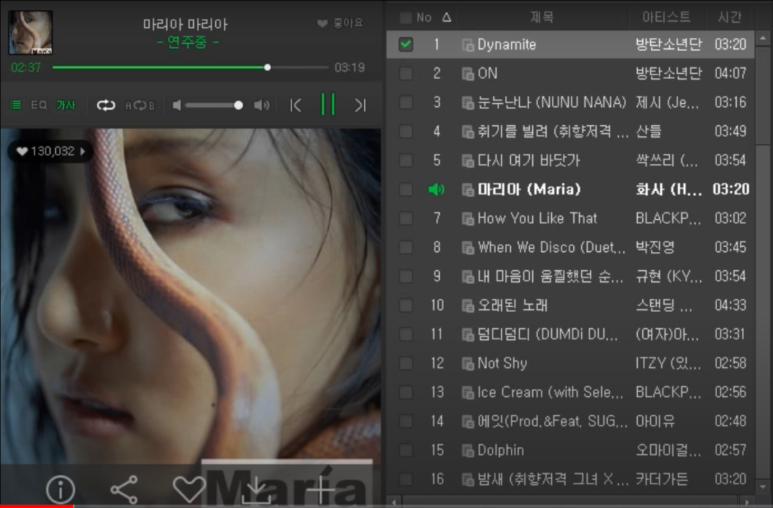Click the file icon beside ON
Screen dimensions: 773x508
point(468,74)
